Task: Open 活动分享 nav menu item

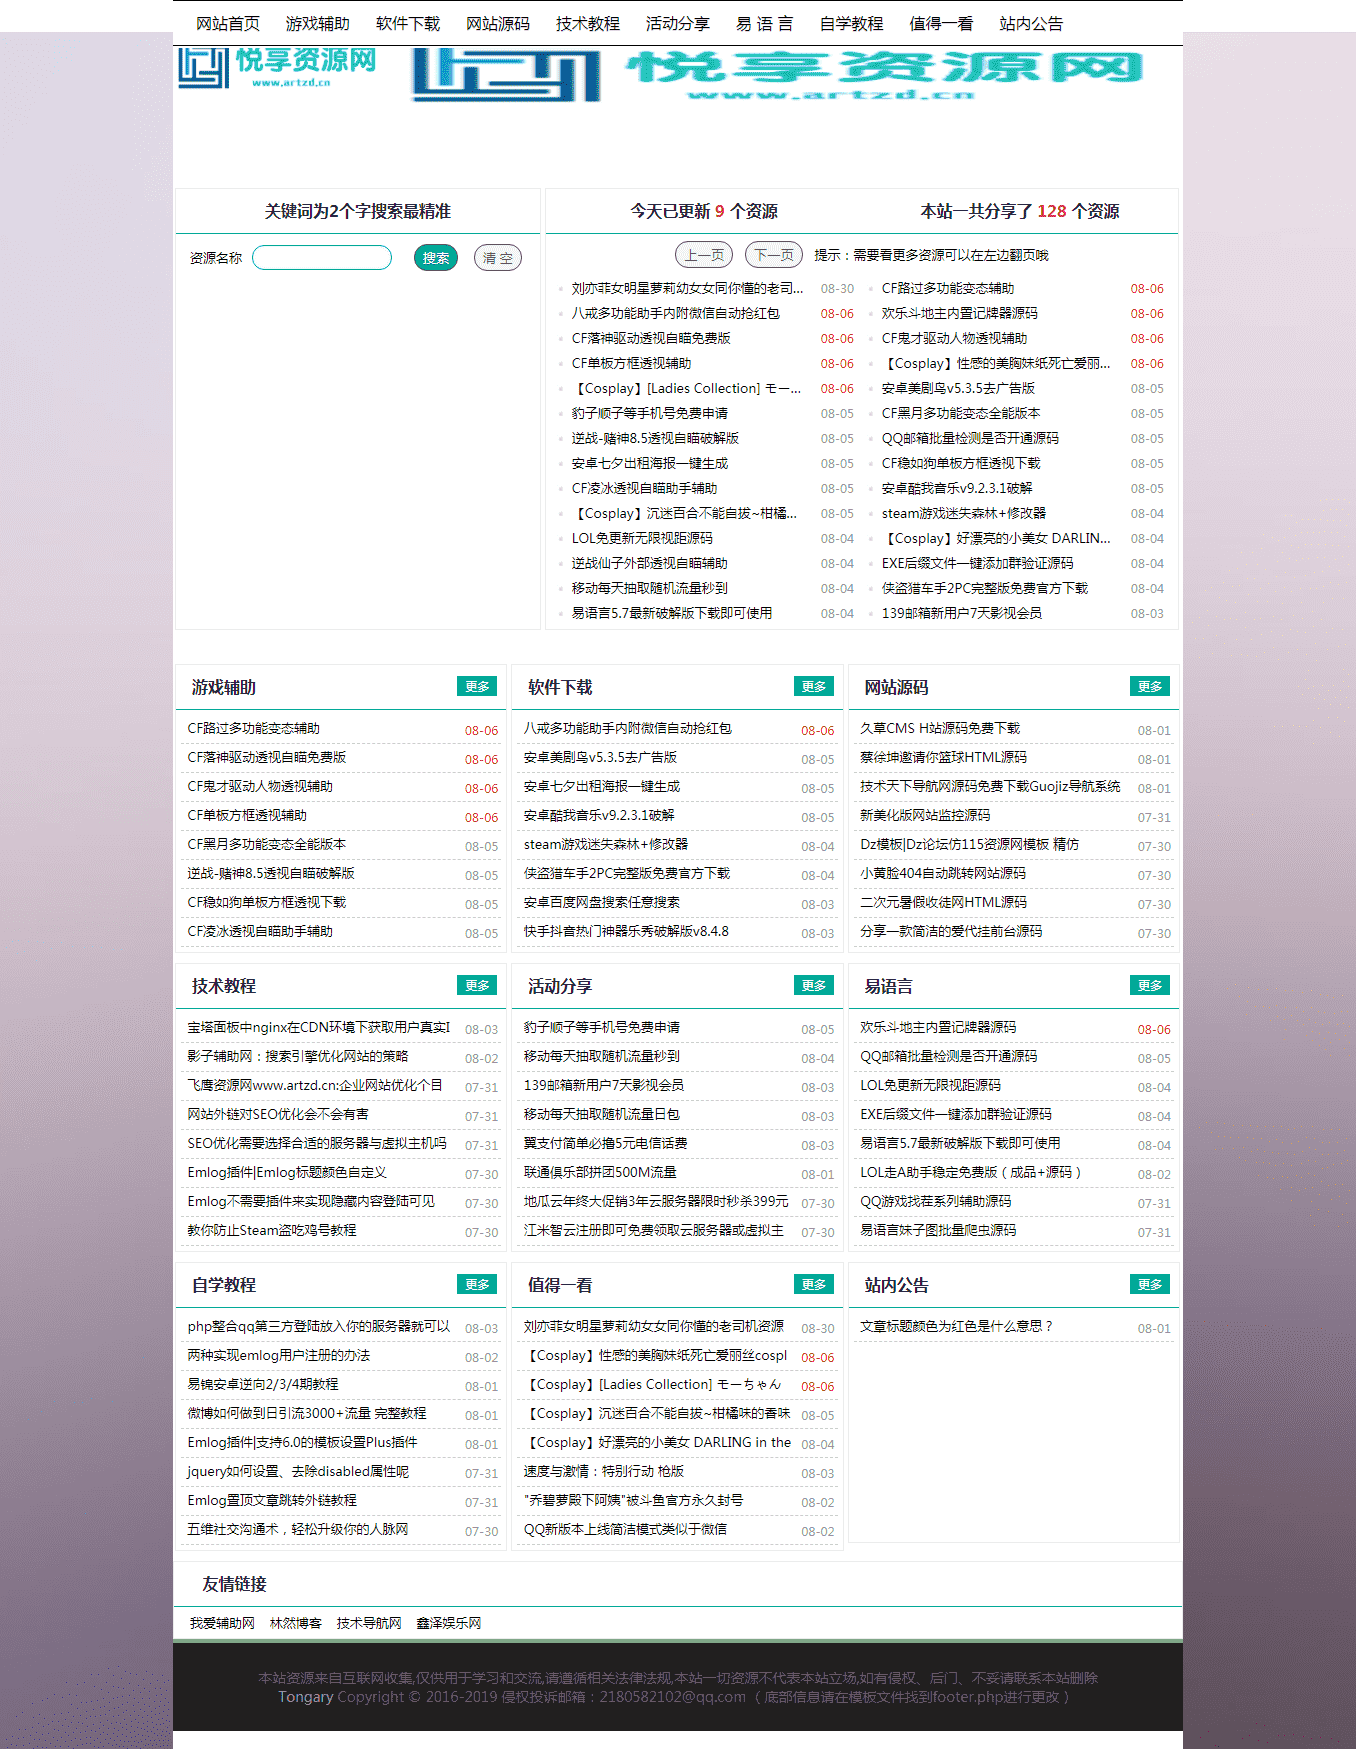Action: 678,24
